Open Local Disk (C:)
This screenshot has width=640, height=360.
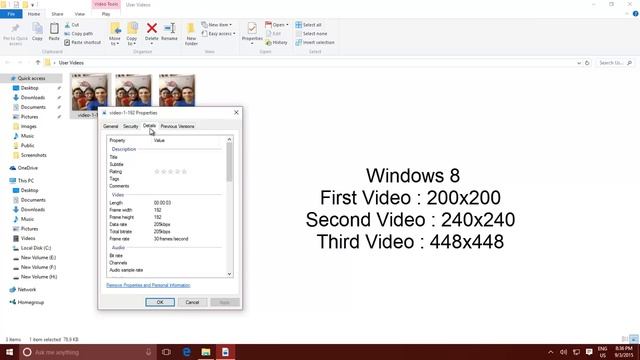pyautogui.click(x=36, y=248)
